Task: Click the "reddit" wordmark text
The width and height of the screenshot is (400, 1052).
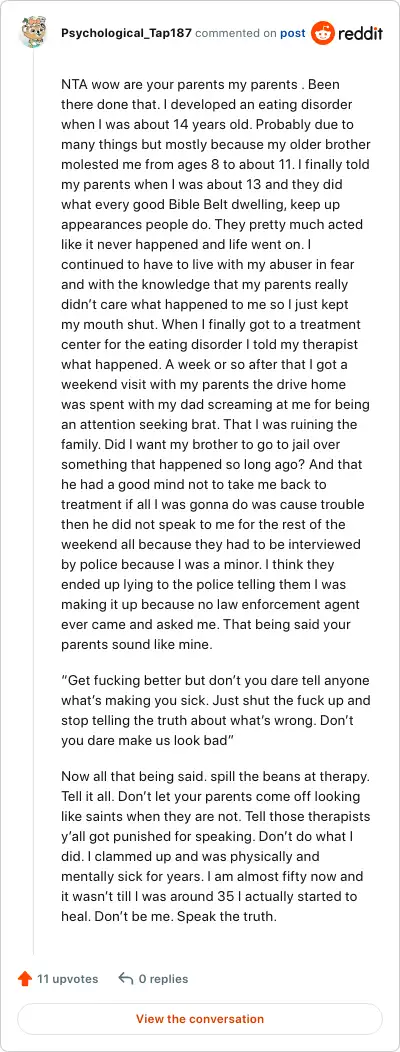Action: [360, 33]
